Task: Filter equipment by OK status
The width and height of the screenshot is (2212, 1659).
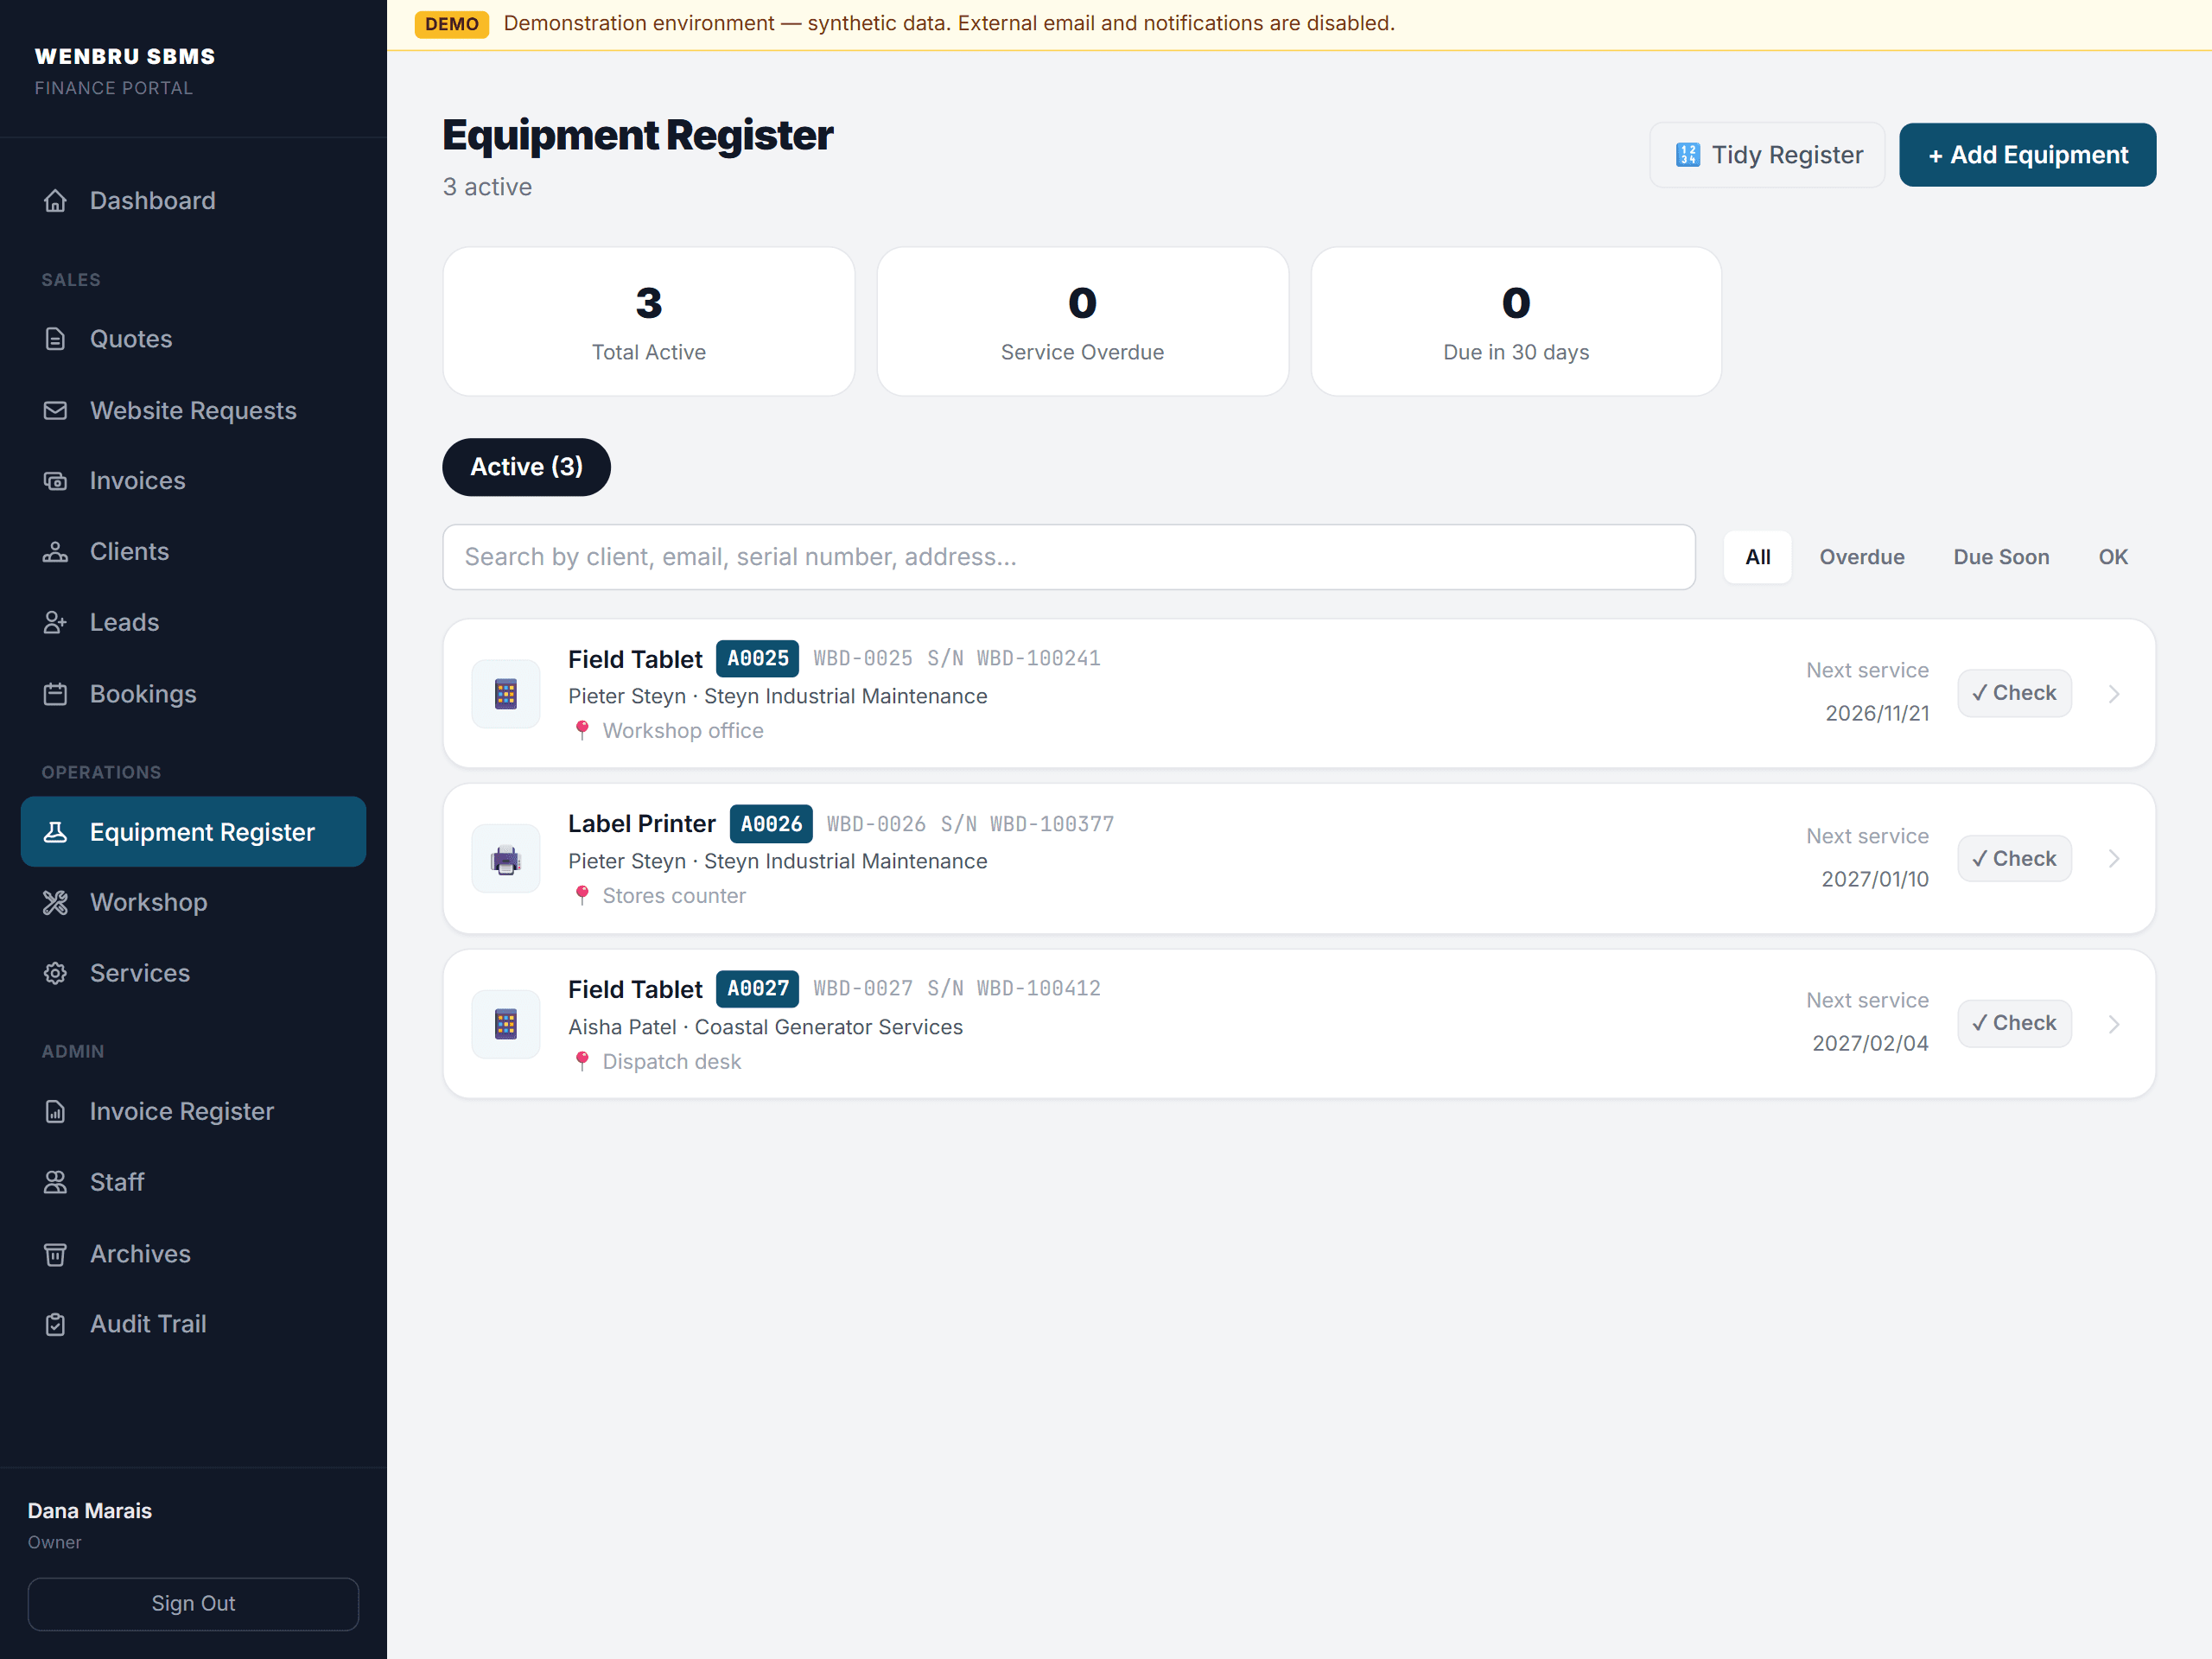Action: click(x=2112, y=557)
